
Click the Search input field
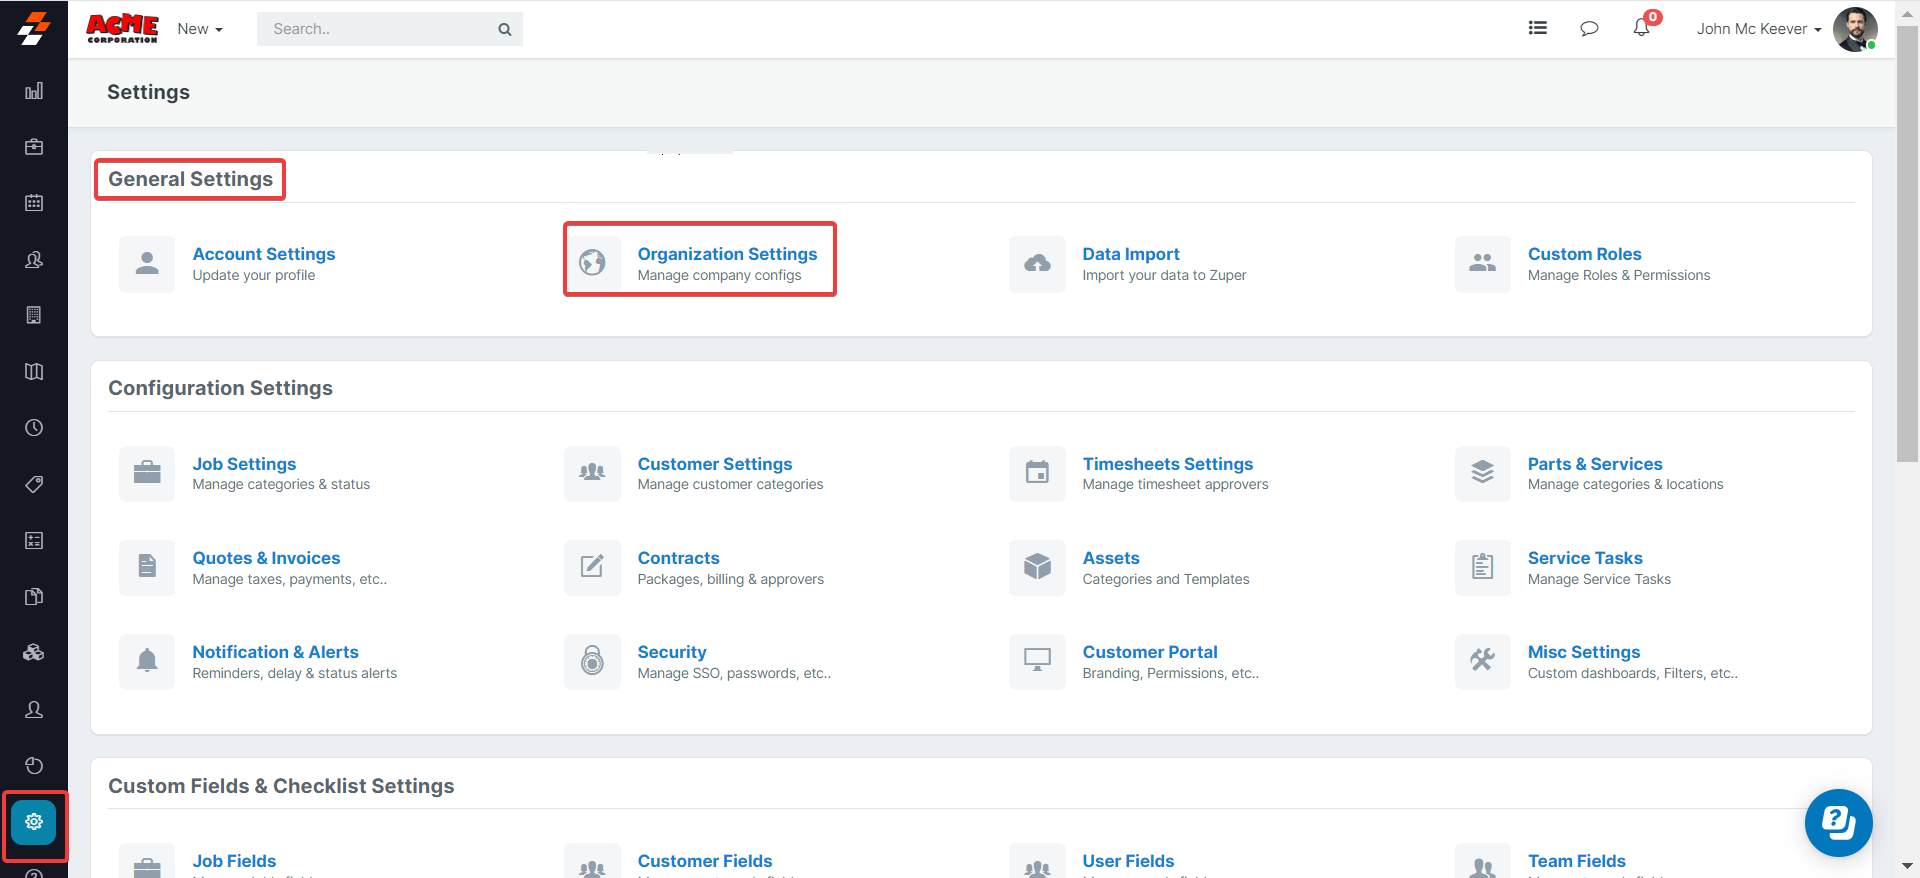380,29
